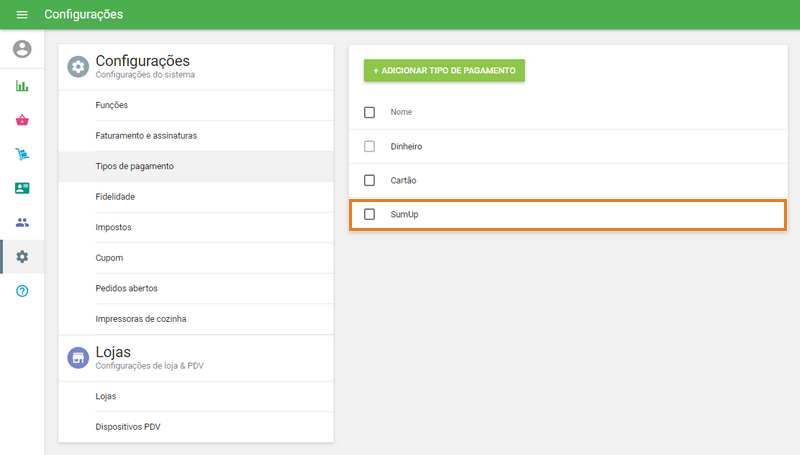The height and width of the screenshot is (455, 800).
Task: Select Tipos de pagamento menu item
Action: 196,166
